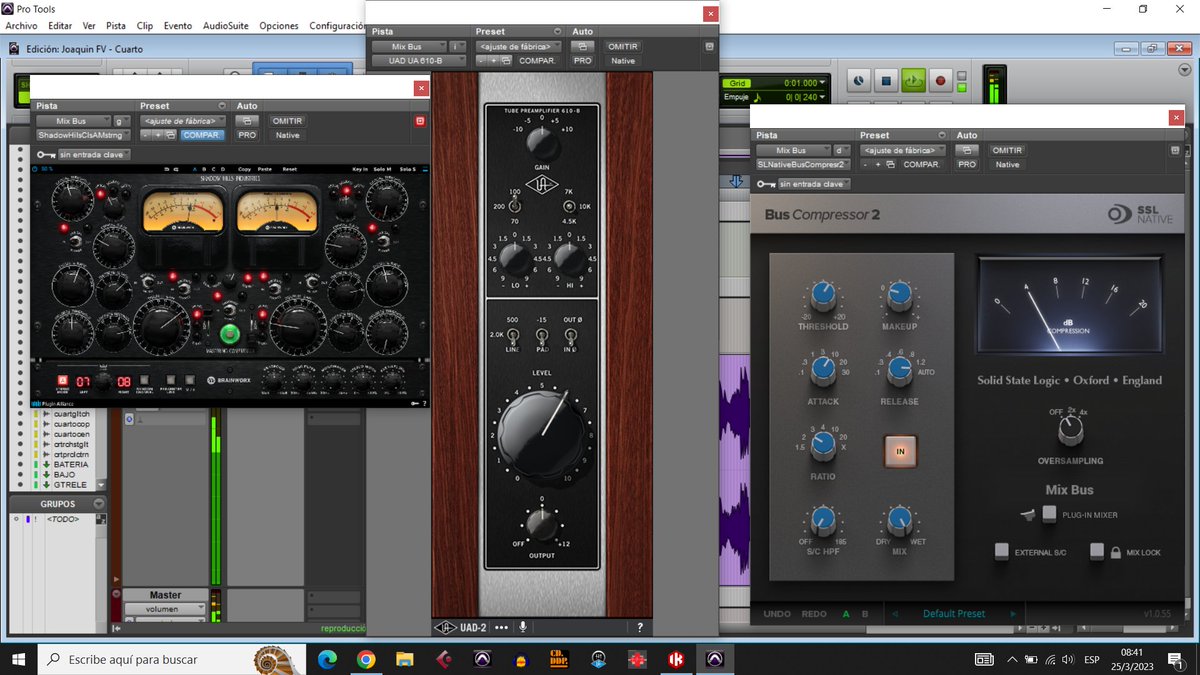Screen dimensions: 1200x675
Task: Click the target icon in the SSL plugin window
Action: click(1175, 150)
